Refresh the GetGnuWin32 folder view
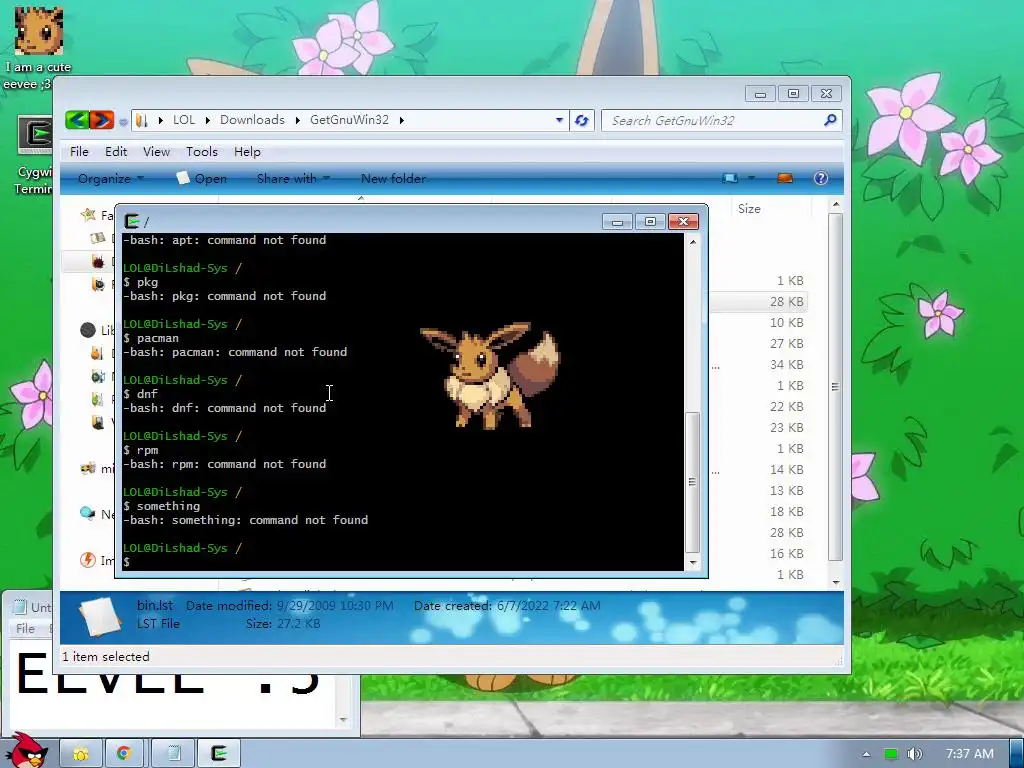This screenshot has height=768, width=1024. point(581,120)
